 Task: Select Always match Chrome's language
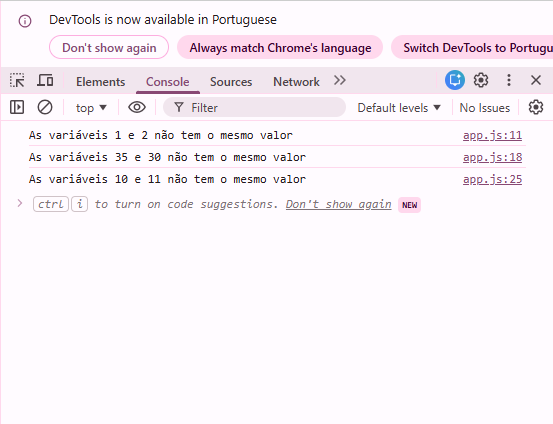click(280, 47)
